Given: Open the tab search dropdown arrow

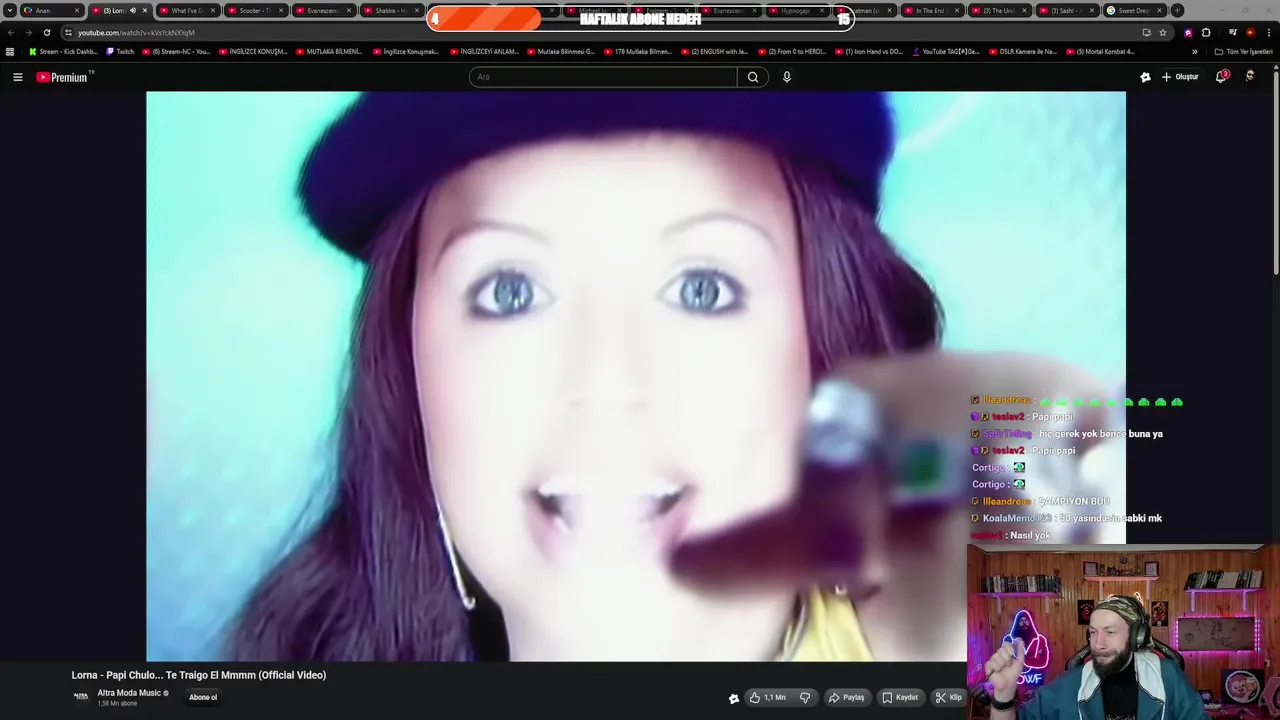Looking at the screenshot, I should [x=10, y=10].
